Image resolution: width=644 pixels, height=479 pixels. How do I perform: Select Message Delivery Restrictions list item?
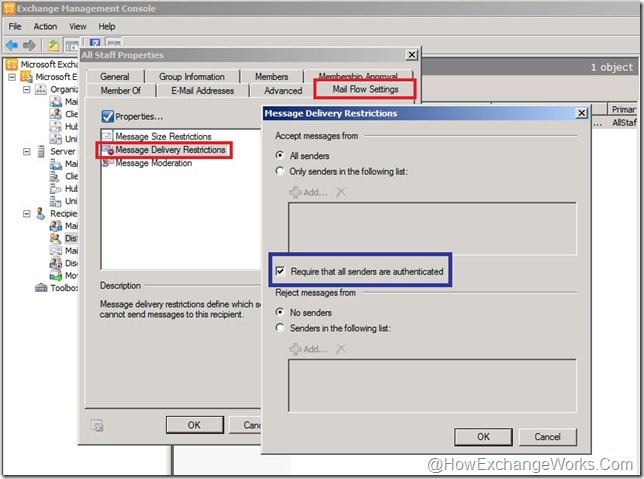tap(164, 150)
